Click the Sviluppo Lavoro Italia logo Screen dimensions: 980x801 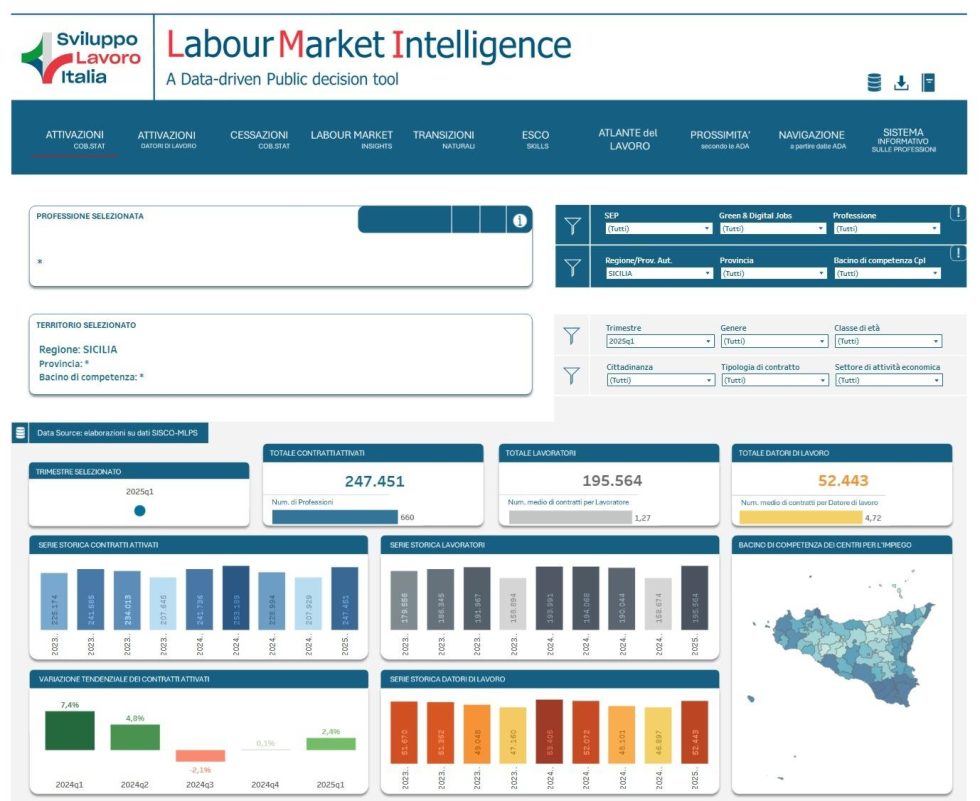coord(82,58)
